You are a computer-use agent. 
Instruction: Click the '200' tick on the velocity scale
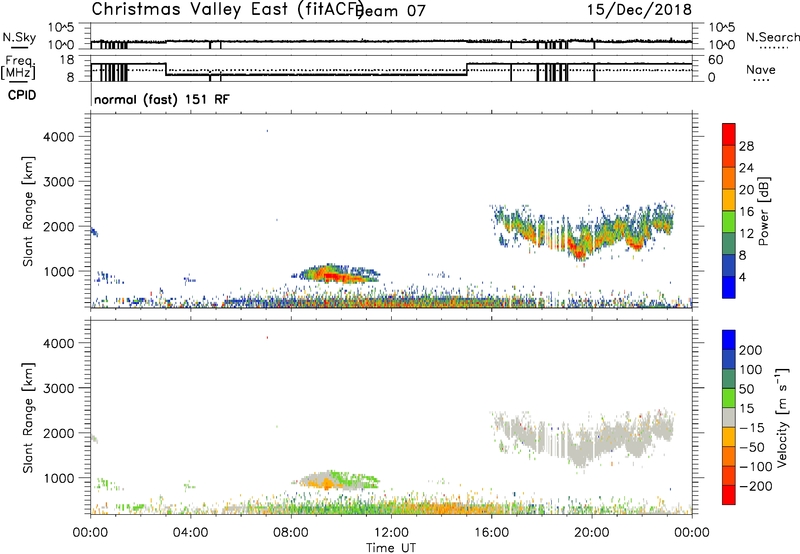point(751,350)
